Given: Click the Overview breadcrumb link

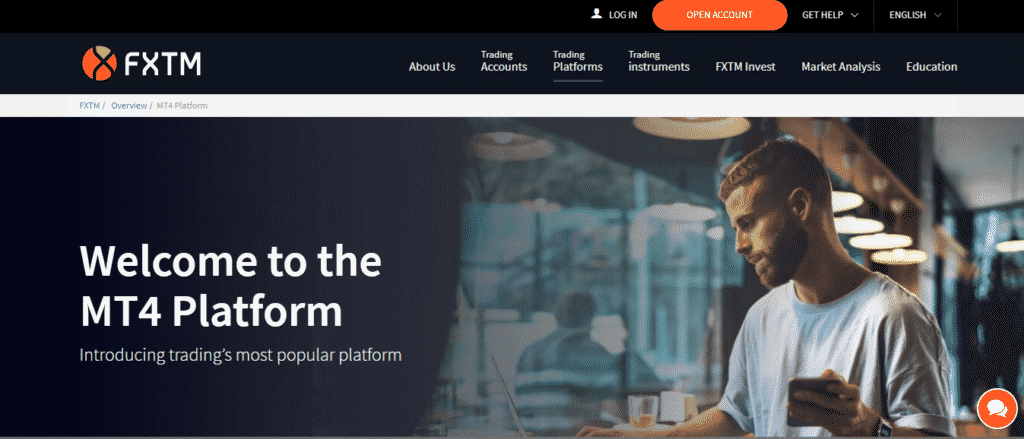Looking at the screenshot, I should [129, 105].
